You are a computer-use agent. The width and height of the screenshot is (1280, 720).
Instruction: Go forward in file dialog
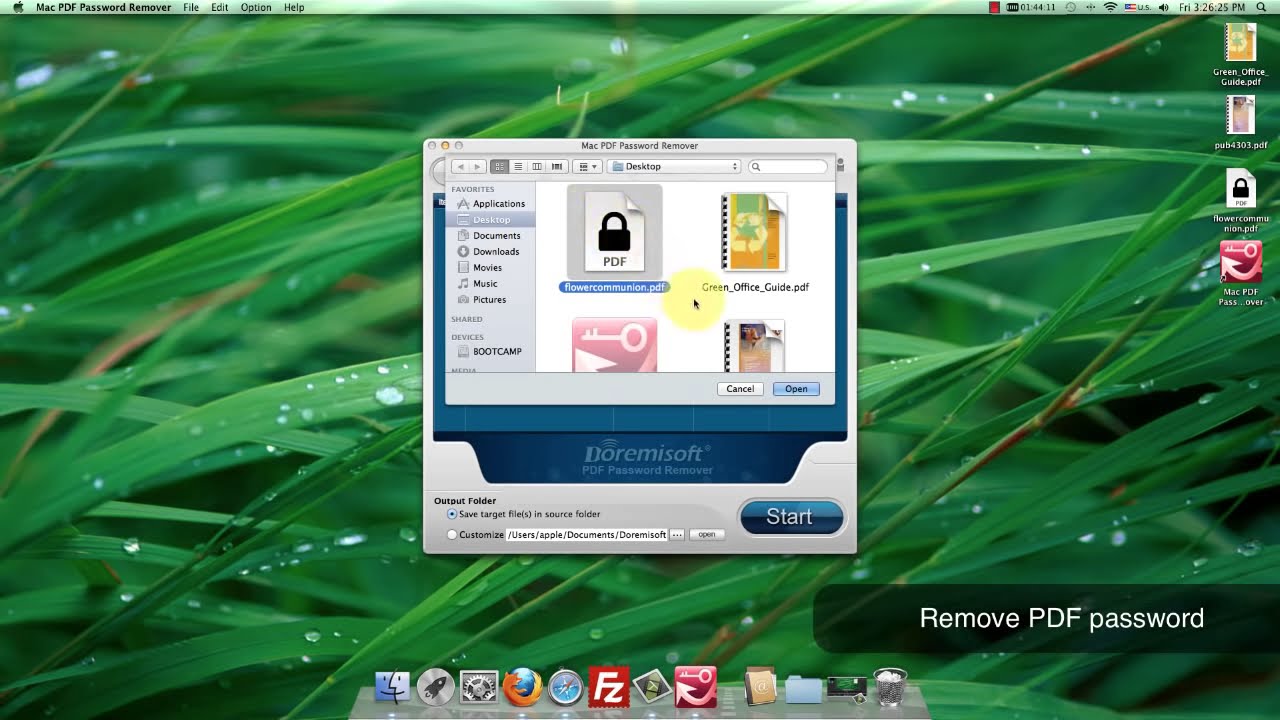[477, 167]
